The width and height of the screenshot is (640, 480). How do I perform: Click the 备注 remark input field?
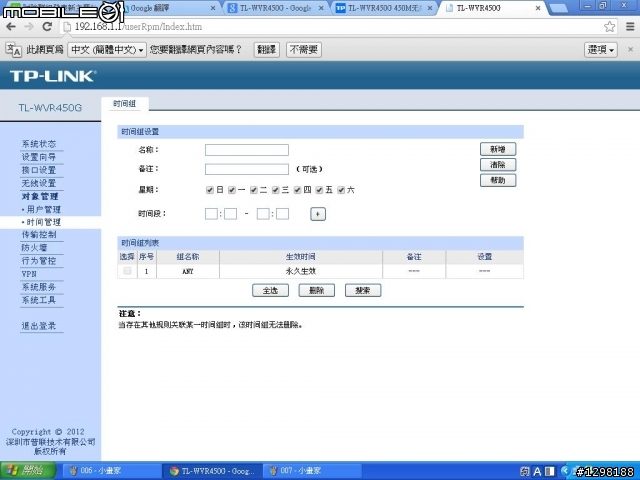point(247,169)
